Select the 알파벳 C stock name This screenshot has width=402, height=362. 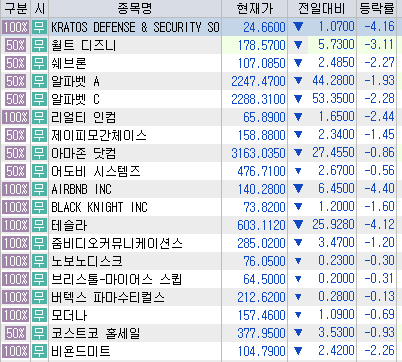75,99
